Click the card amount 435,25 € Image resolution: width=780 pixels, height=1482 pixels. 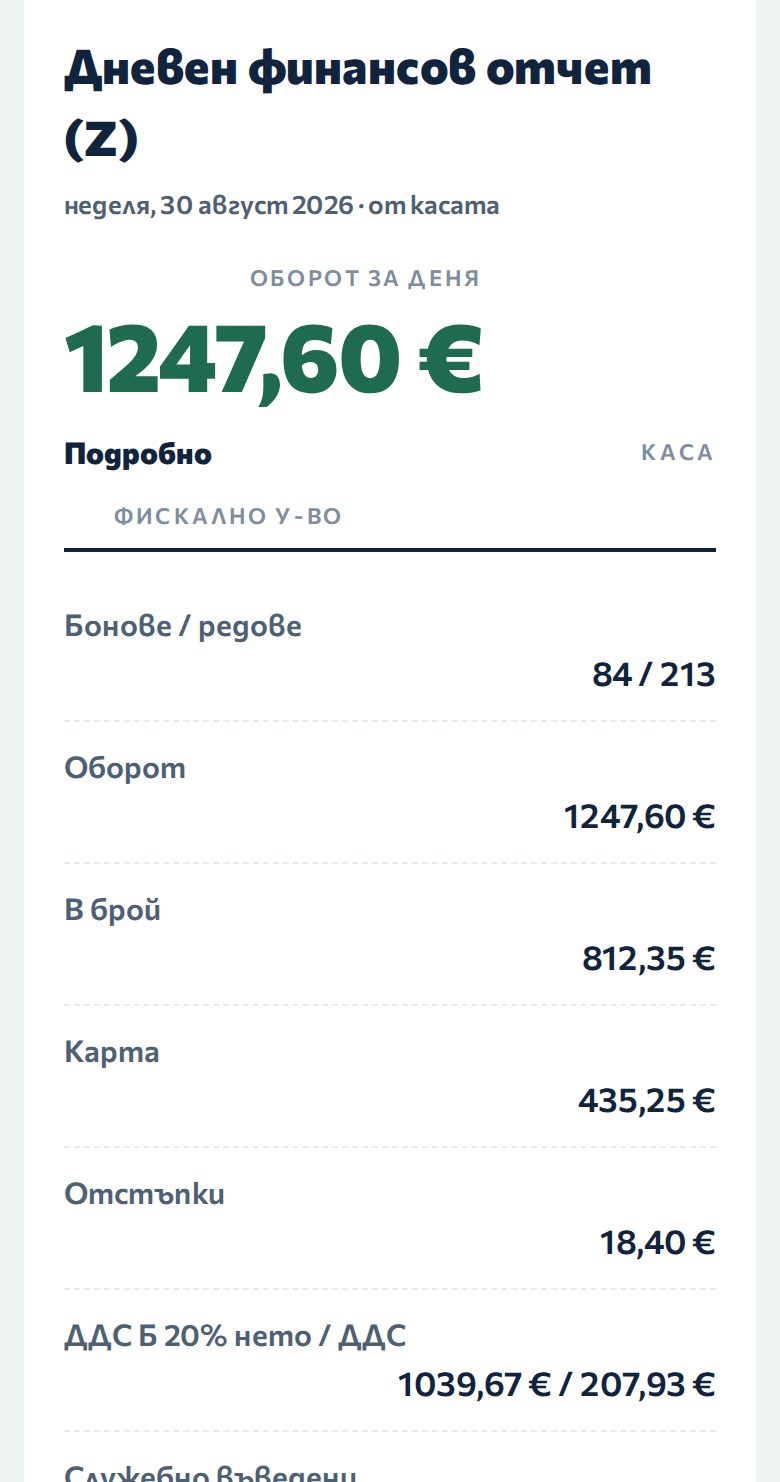click(647, 1101)
